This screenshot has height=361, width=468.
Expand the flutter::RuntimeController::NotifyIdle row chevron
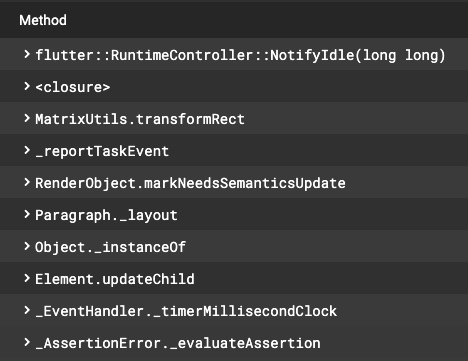(27, 54)
